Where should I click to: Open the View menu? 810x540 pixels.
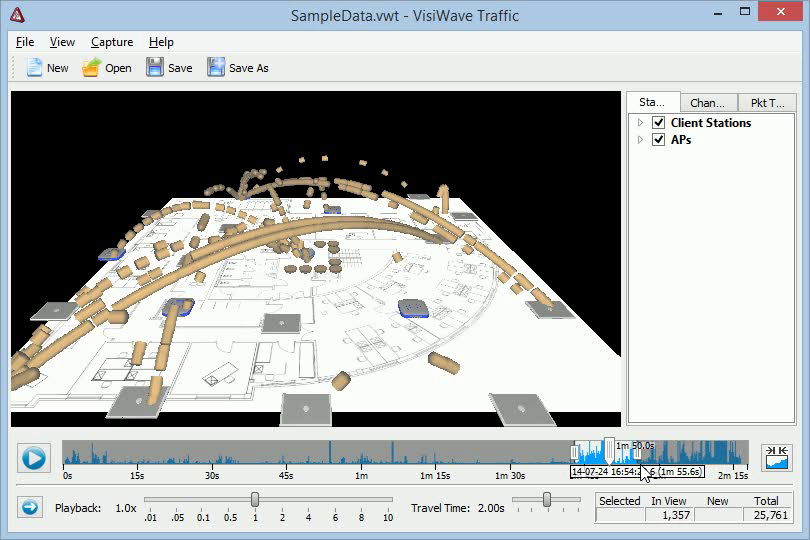tap(62, 42)
